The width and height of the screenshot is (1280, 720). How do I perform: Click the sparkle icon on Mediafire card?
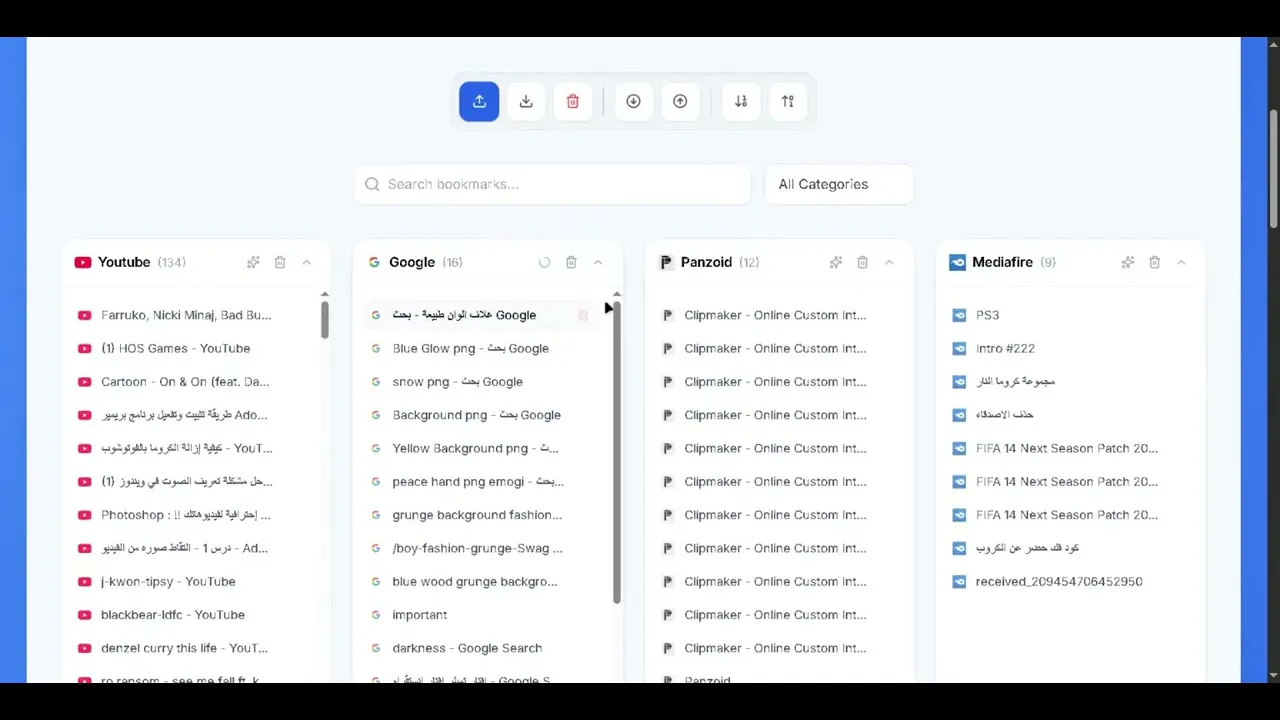(x=1127, y=262)
